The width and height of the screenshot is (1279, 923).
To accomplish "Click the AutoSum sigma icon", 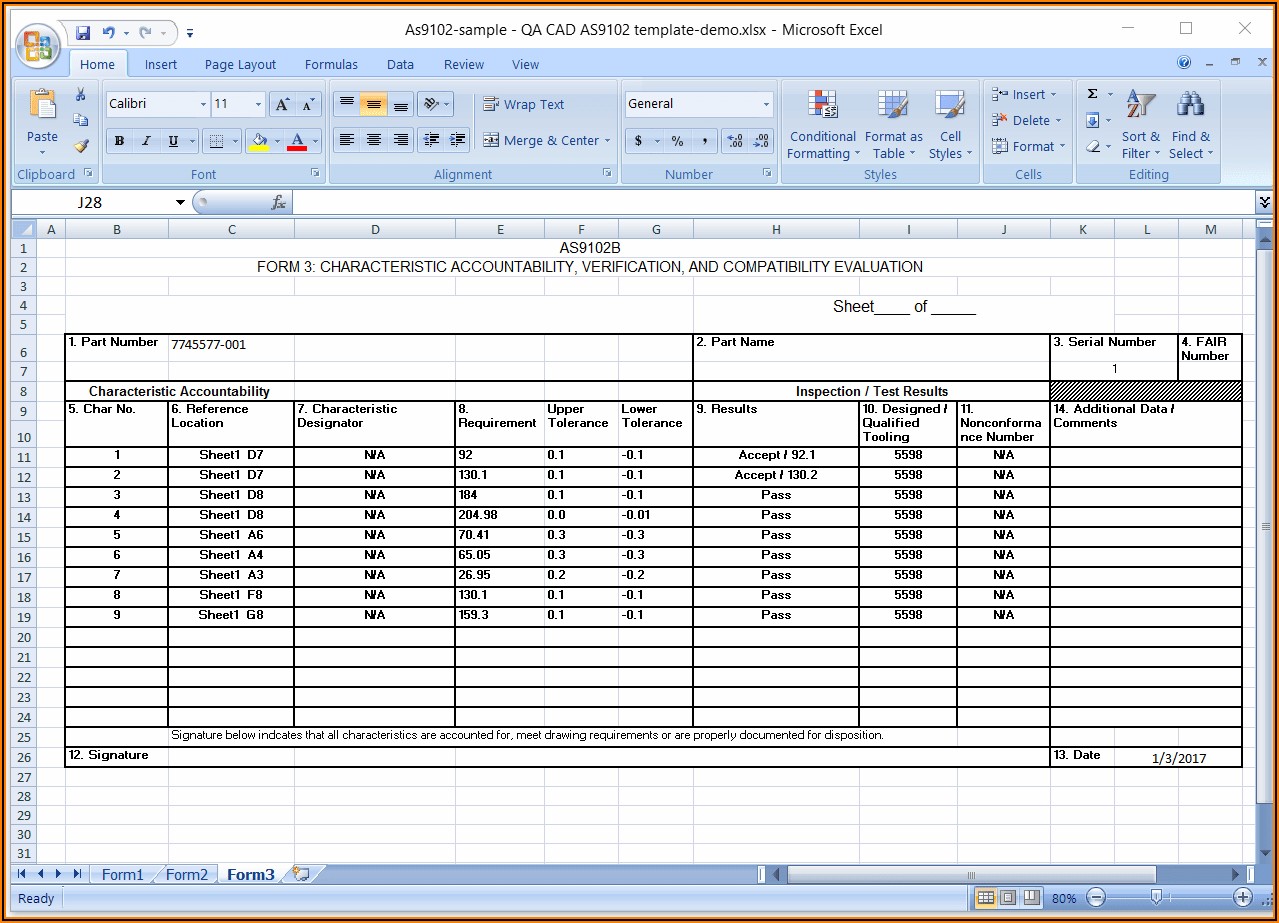I will 1093,94.
